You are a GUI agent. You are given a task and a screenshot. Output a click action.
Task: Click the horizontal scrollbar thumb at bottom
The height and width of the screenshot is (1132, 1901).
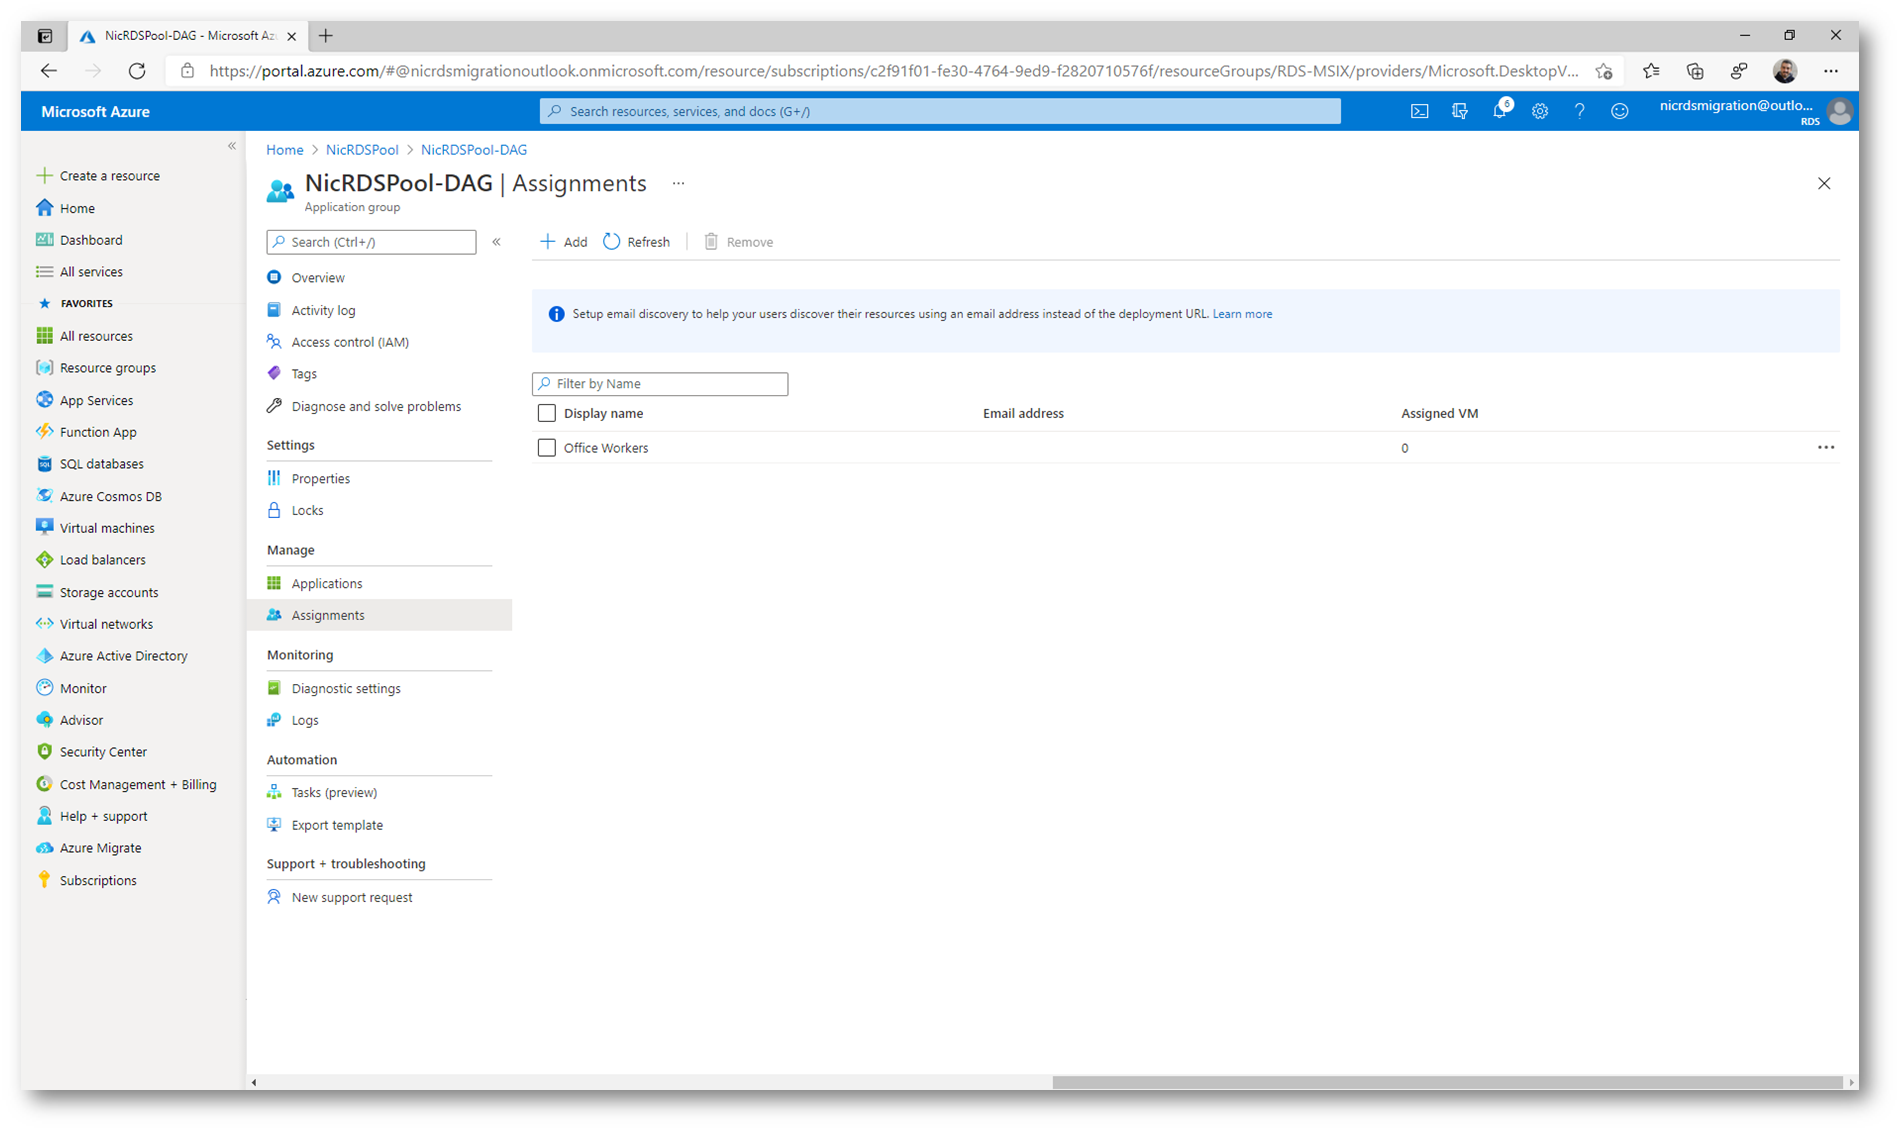coord(1446,1082)
